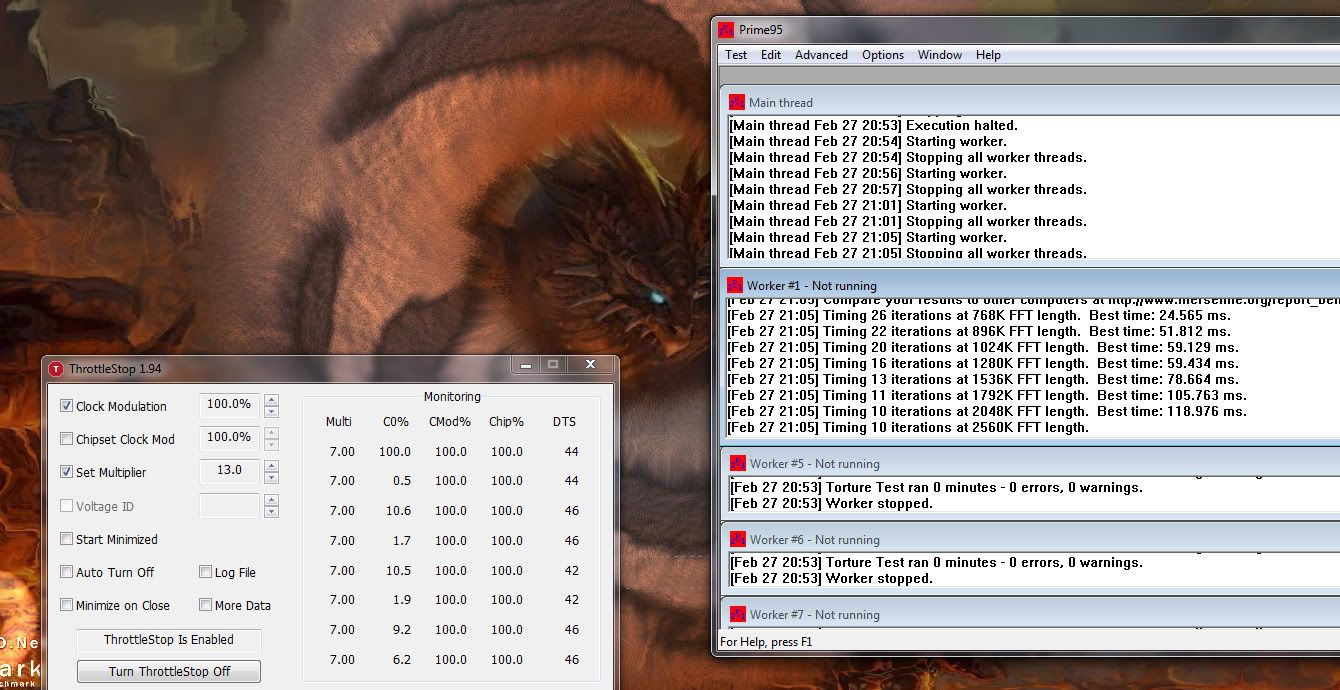Tick the Log File checkbox

point(205,572)
